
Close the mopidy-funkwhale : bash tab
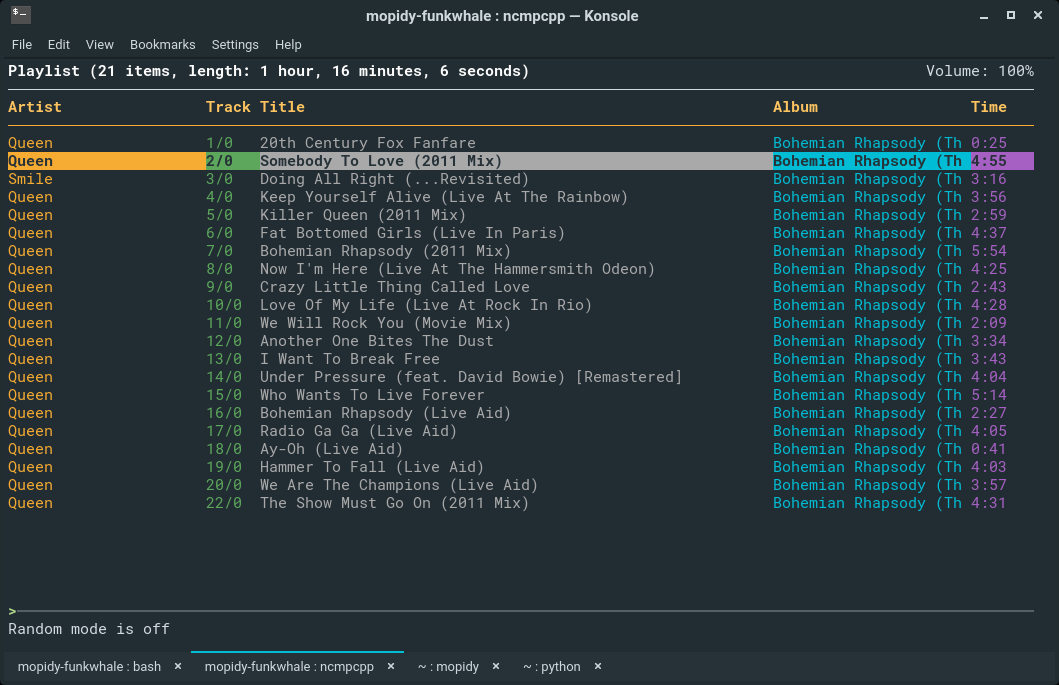click(178, 666)
